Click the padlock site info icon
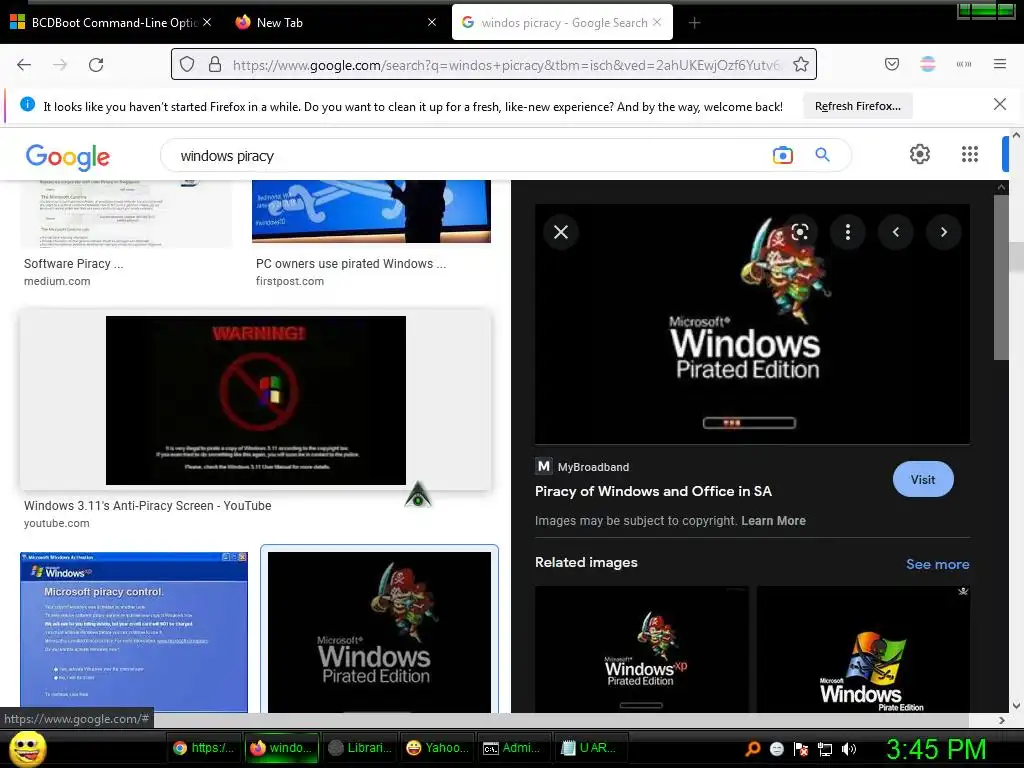The image size is (1024, 768). coord(215,64)
